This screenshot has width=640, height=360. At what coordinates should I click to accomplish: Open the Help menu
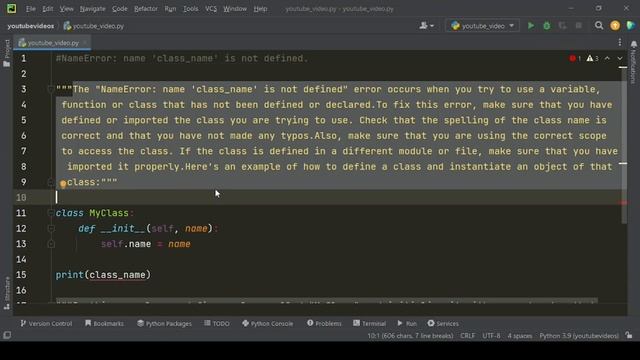tap(260, 9)
